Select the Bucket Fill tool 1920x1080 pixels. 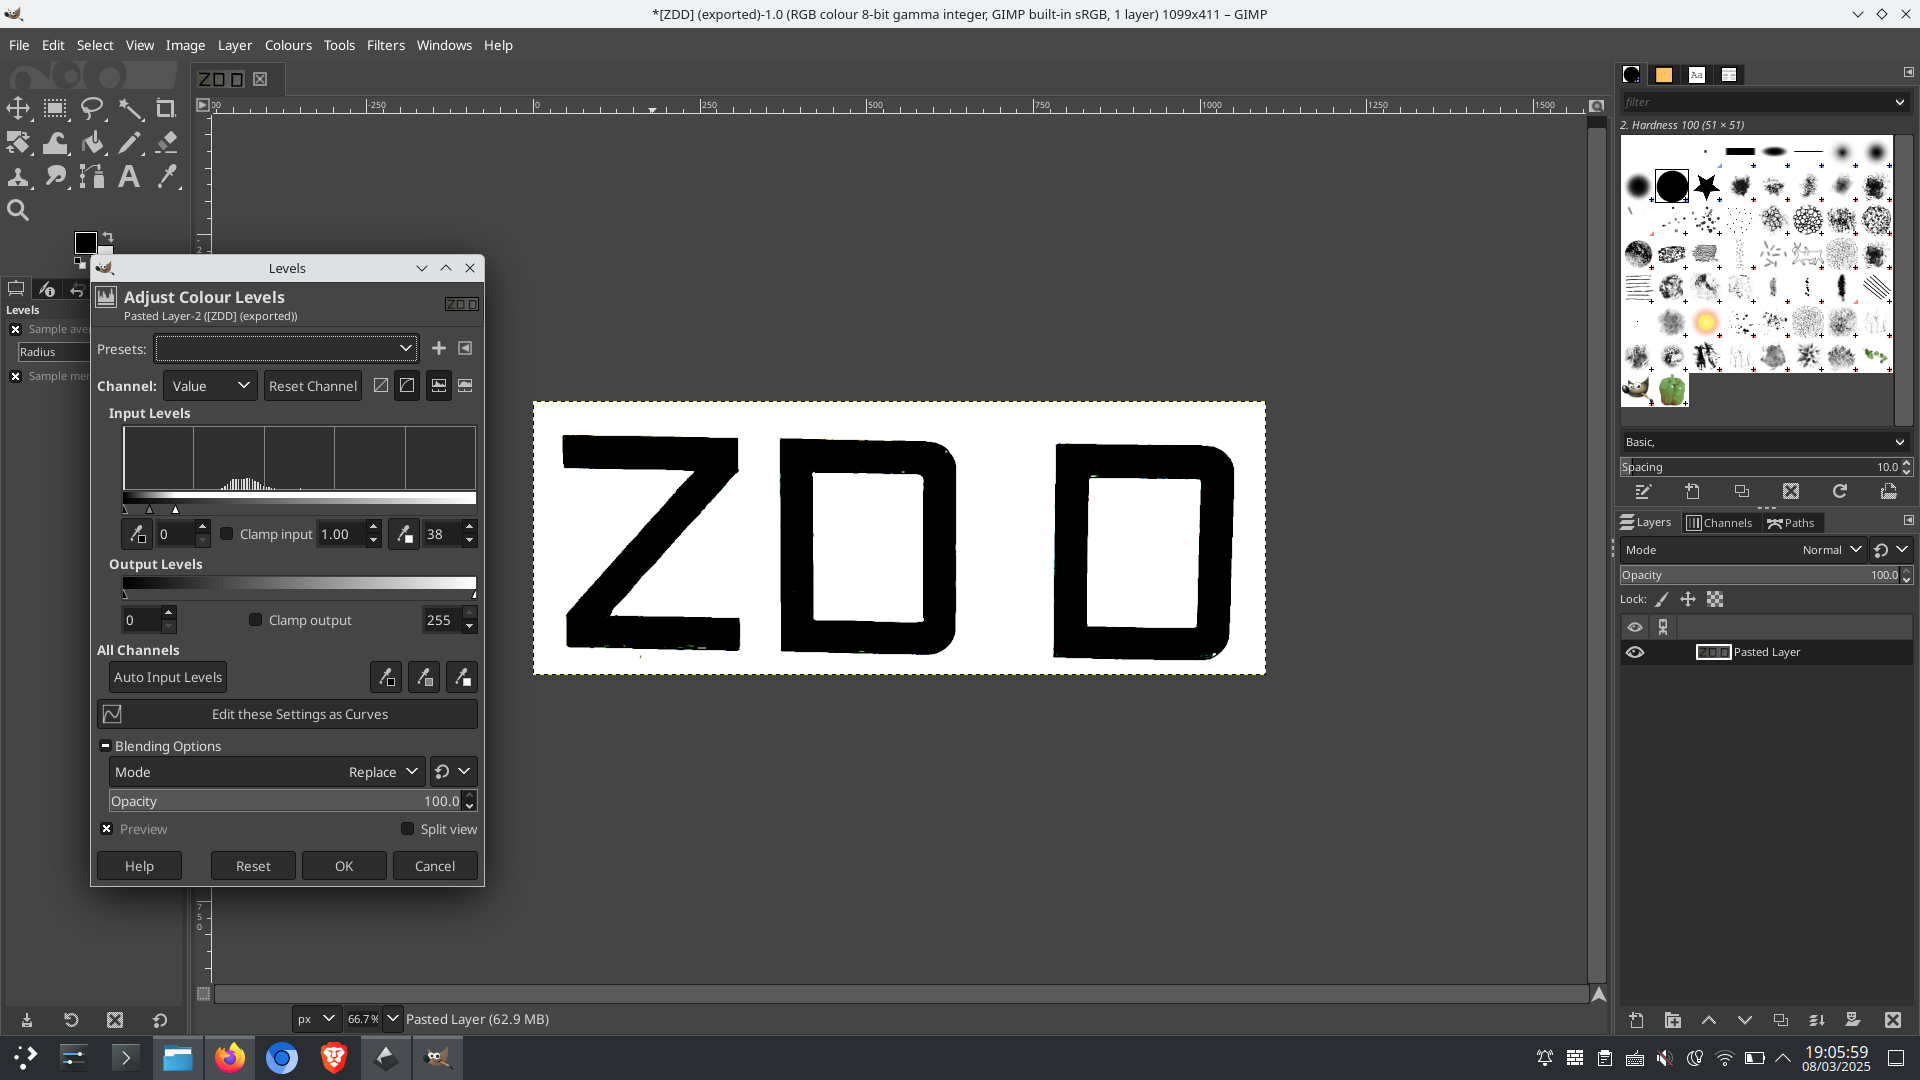pos(92,143)
